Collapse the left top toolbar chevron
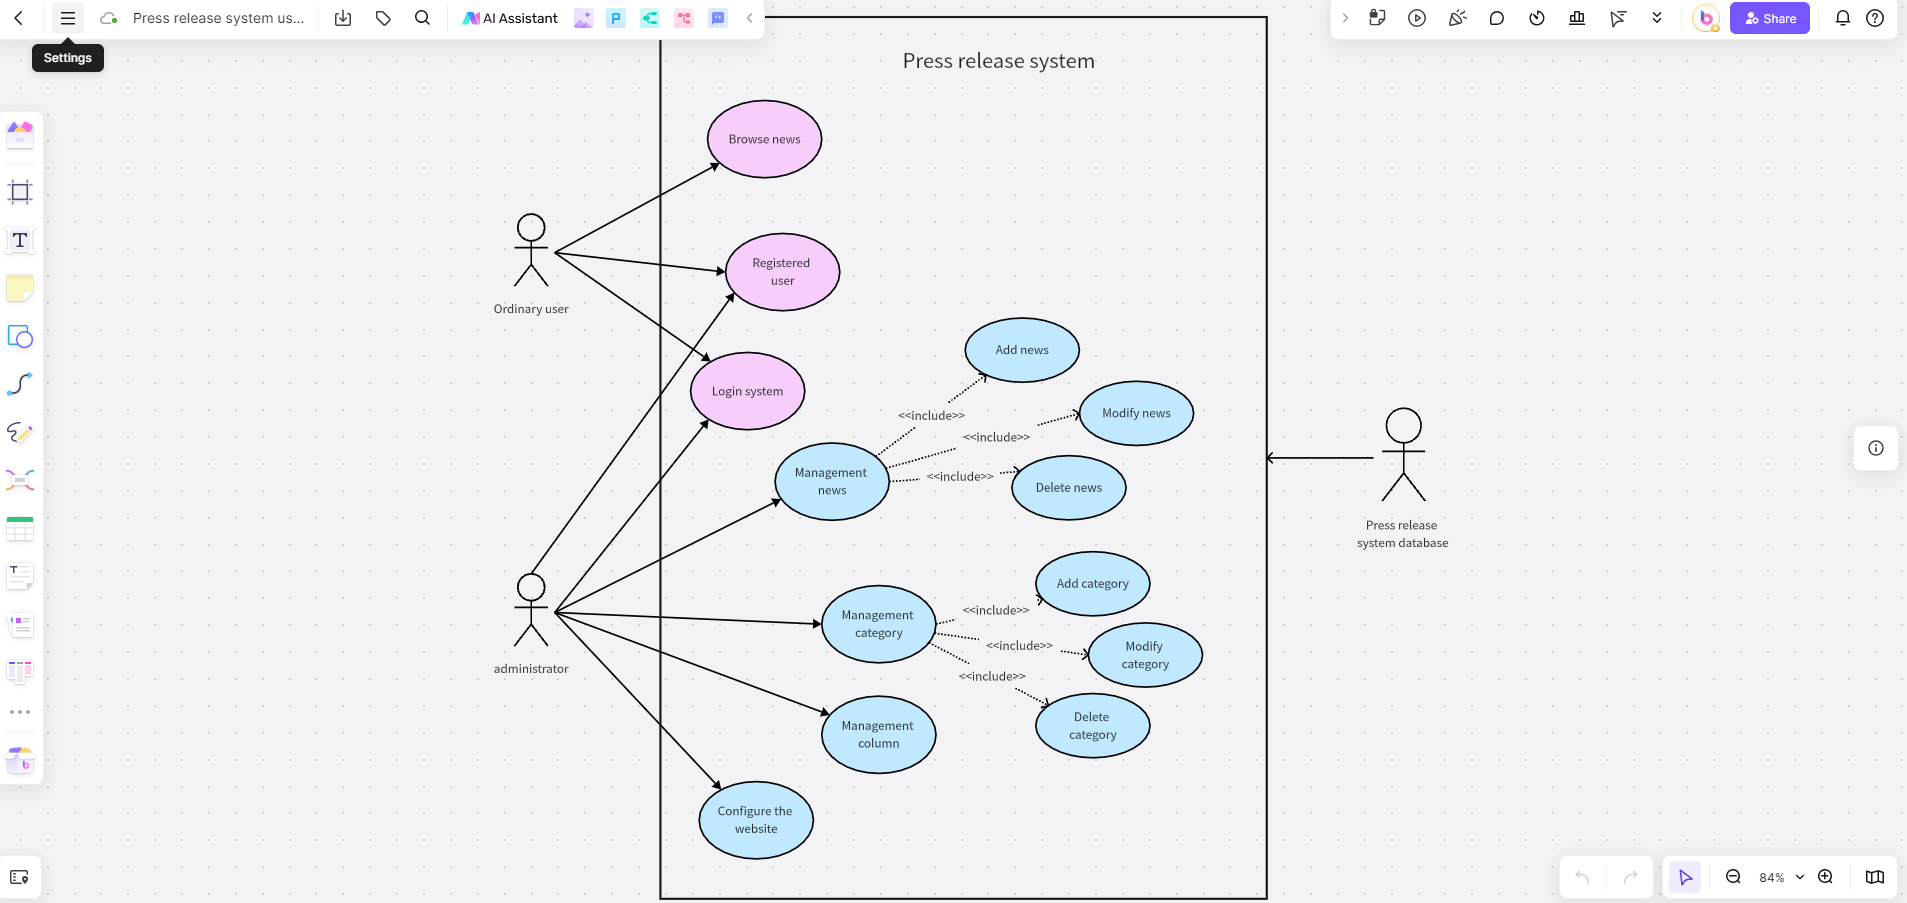This screenshot has width=1907, height=903. [x=749, y=18]
